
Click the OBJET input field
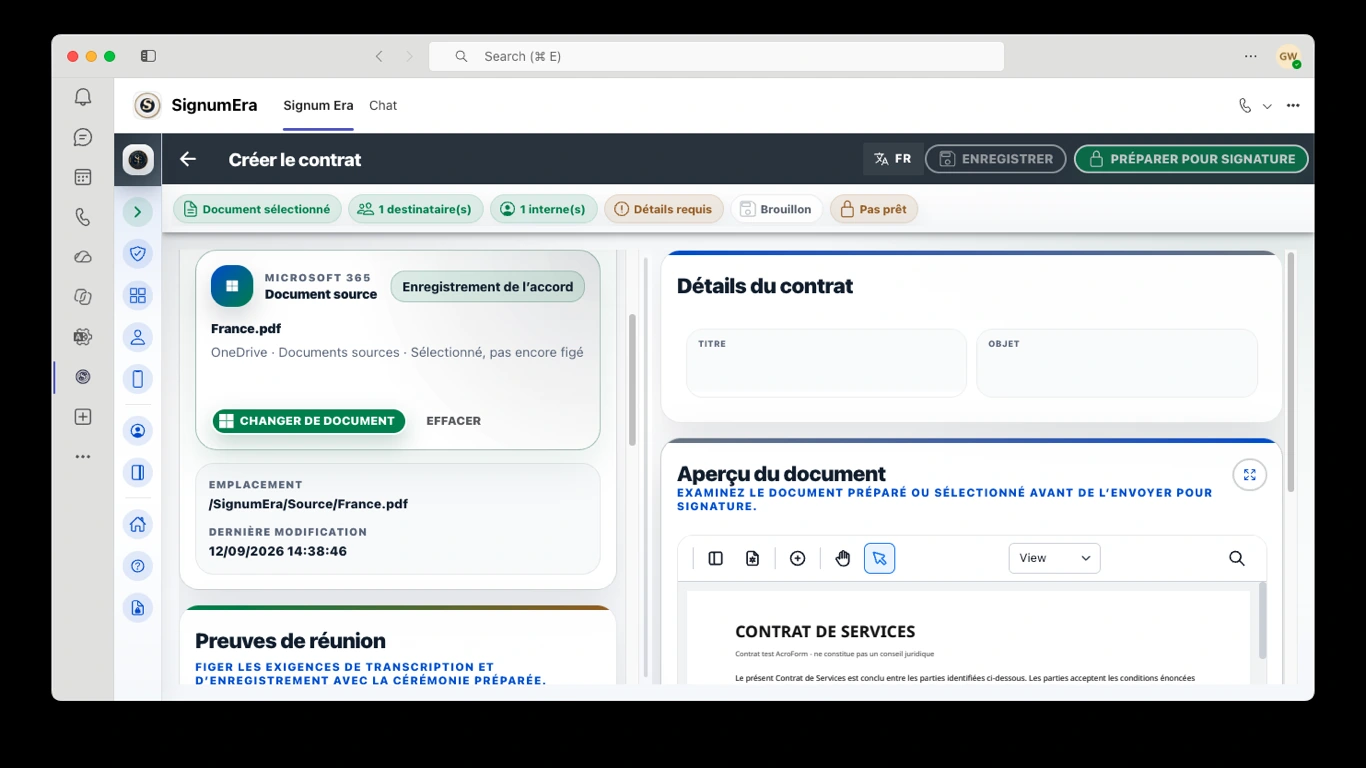[1117, 363]
